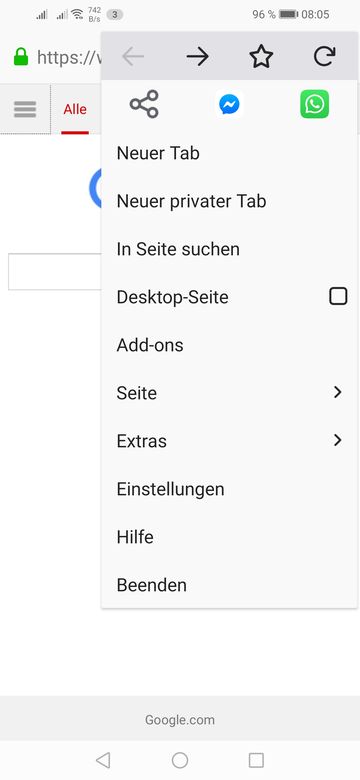Reload the page with refresh icon

[x=325, y=56]
